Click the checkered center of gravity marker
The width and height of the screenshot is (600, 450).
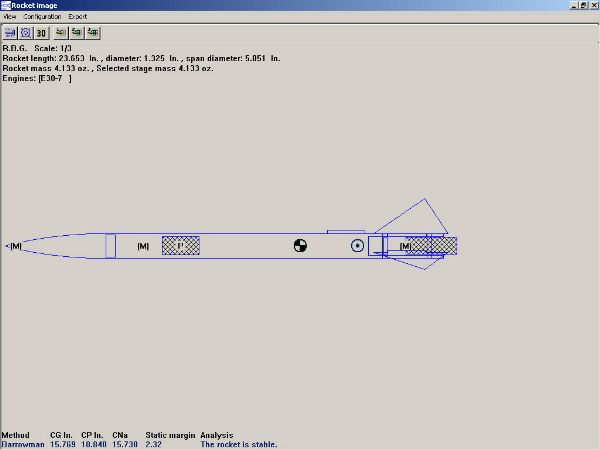300,246
